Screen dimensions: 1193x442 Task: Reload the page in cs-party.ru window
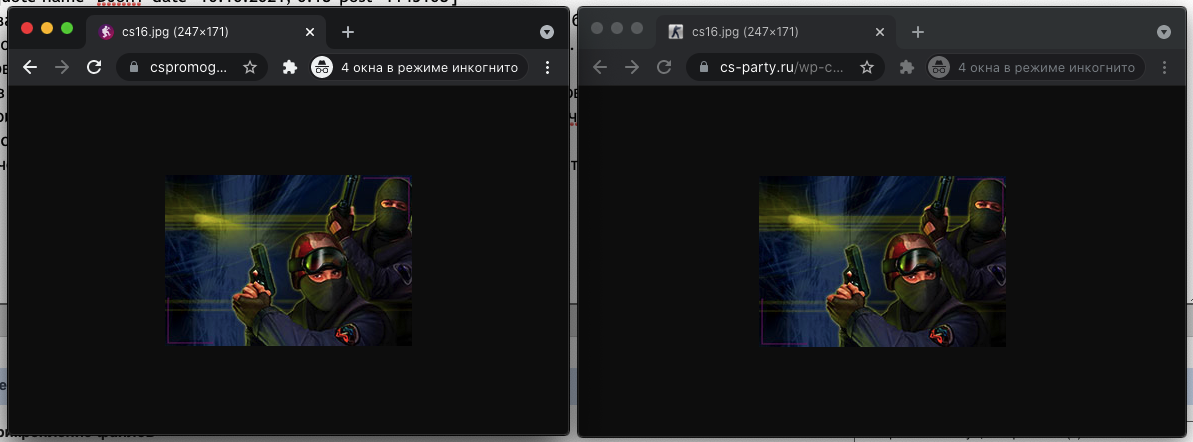(x=663, y=68)
